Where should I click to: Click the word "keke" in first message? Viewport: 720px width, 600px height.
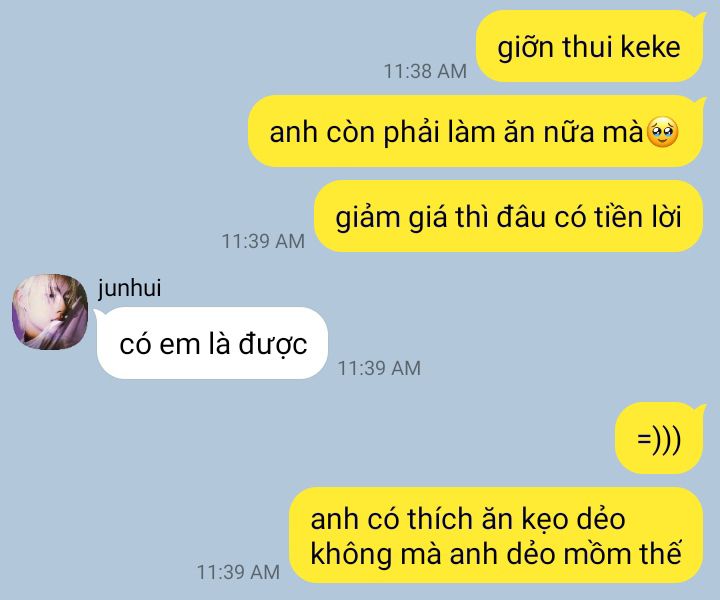tap(650, 47)
